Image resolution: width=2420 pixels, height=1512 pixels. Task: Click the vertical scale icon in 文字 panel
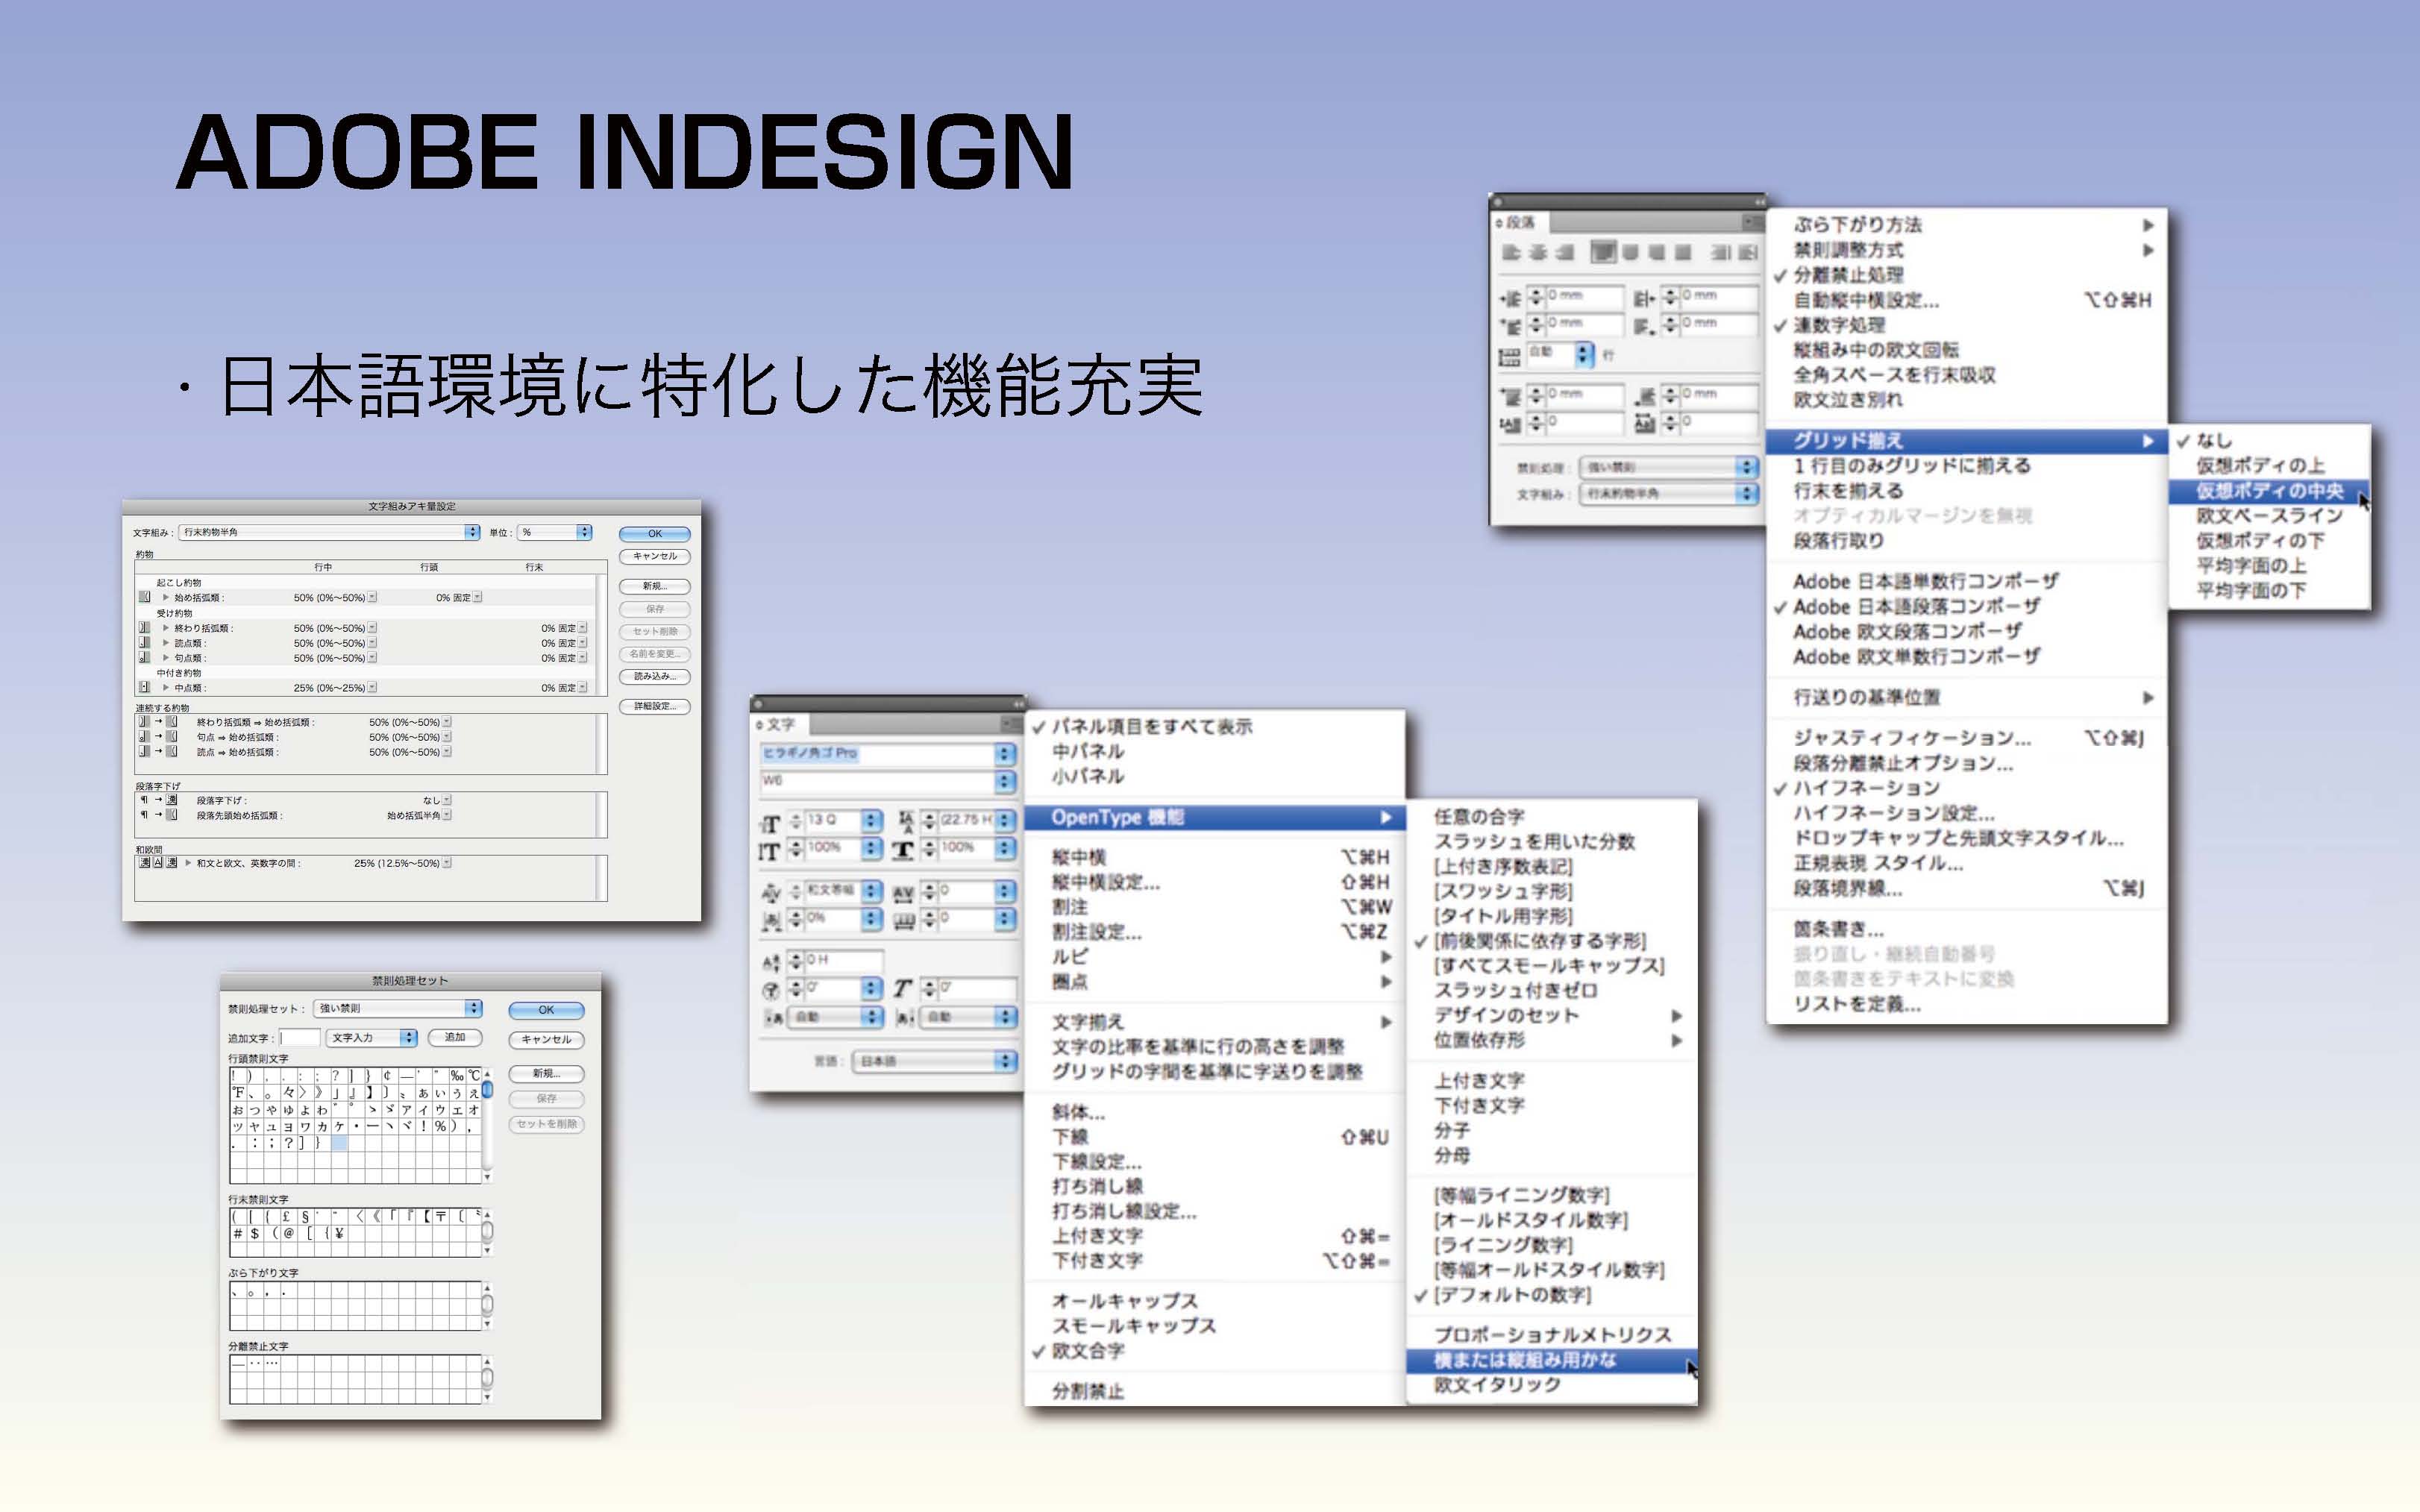point(768,851)
